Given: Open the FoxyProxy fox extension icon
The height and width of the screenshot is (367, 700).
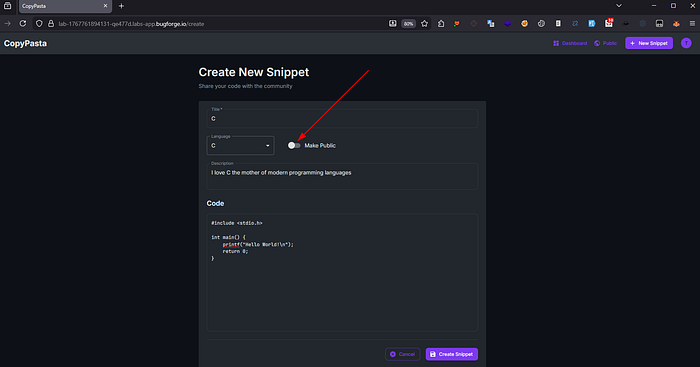Looking at the screenshot, I should coord(457,24).
